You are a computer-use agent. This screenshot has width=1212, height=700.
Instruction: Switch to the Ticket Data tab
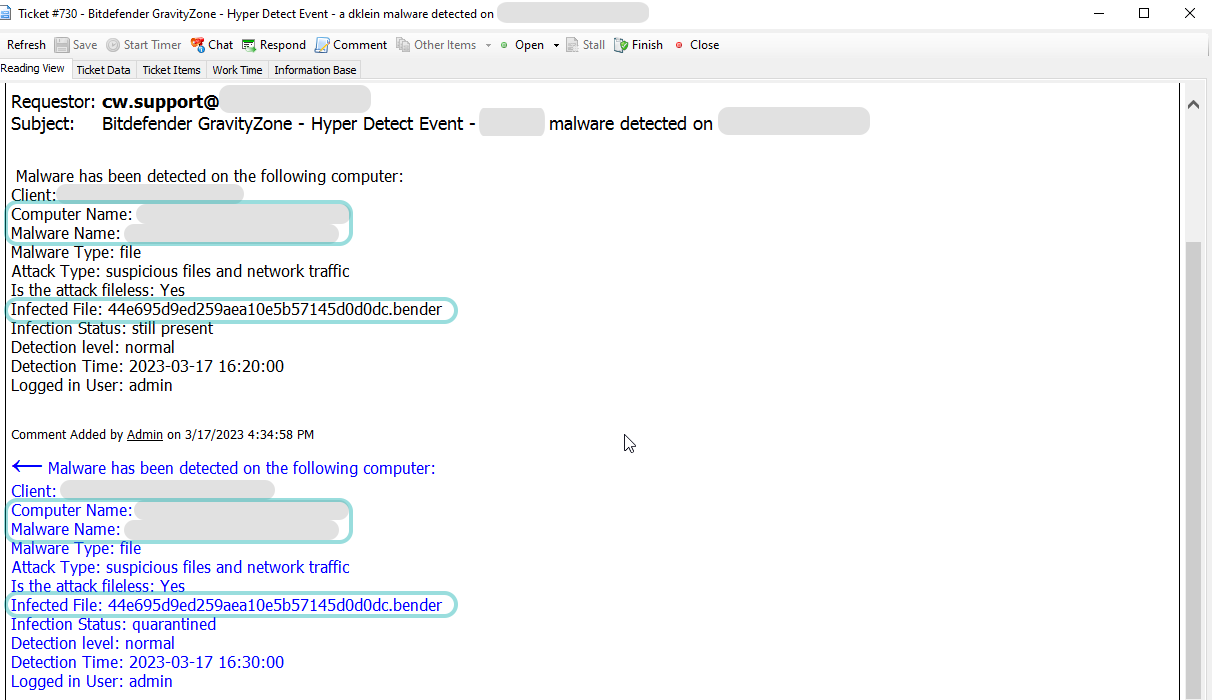[x=103, y=69]
